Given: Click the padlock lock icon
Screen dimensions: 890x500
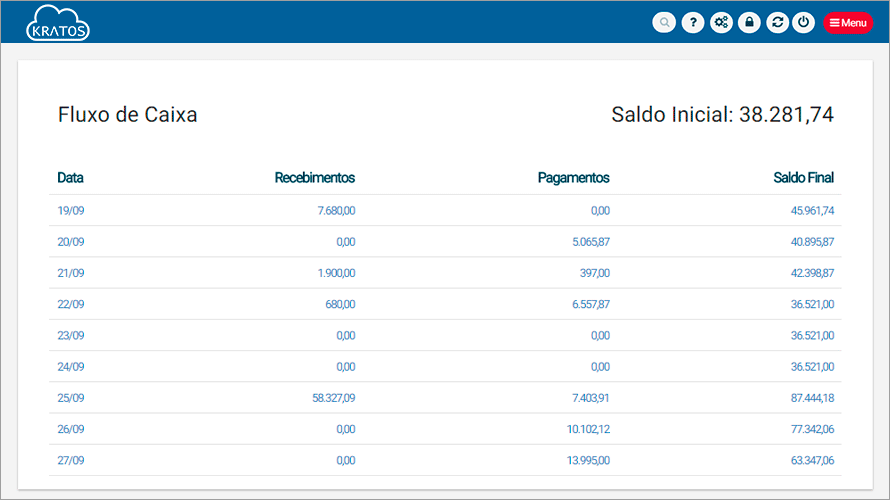Looking at the screenshot, I should (x=749, y=23).
